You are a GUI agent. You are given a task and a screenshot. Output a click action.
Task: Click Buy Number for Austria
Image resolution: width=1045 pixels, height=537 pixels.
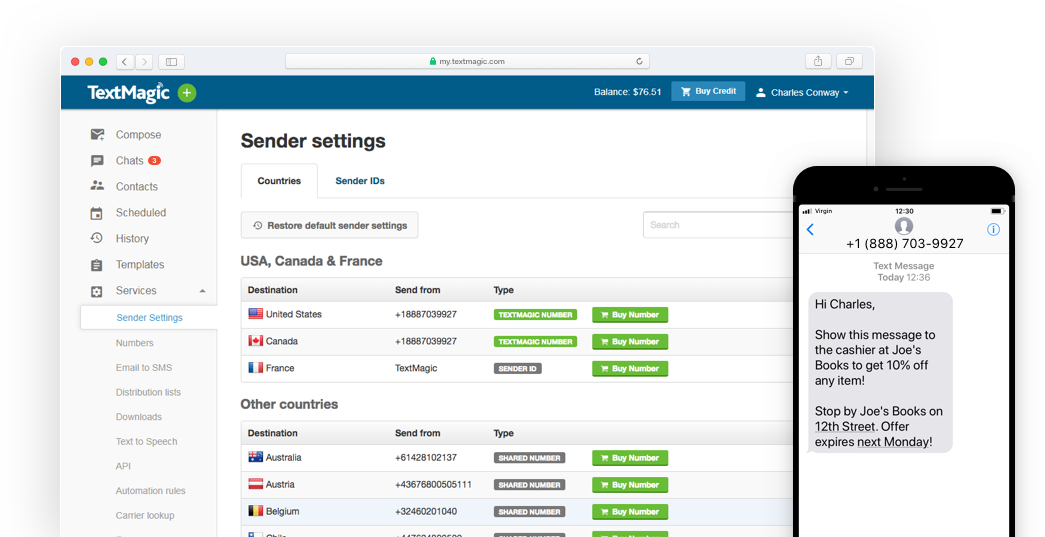point(630,485)
